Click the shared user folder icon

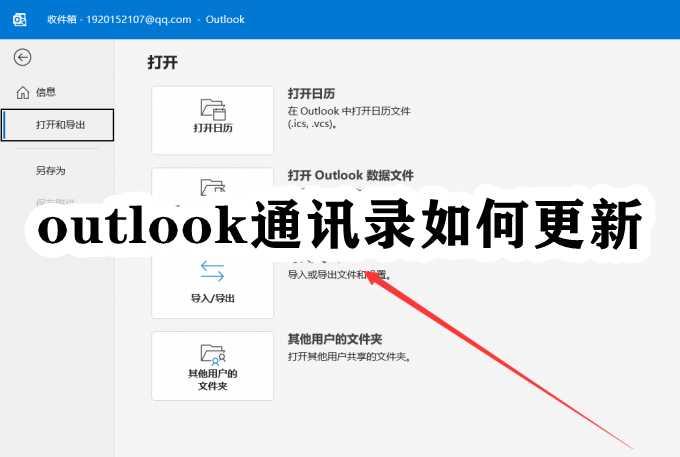213,355
